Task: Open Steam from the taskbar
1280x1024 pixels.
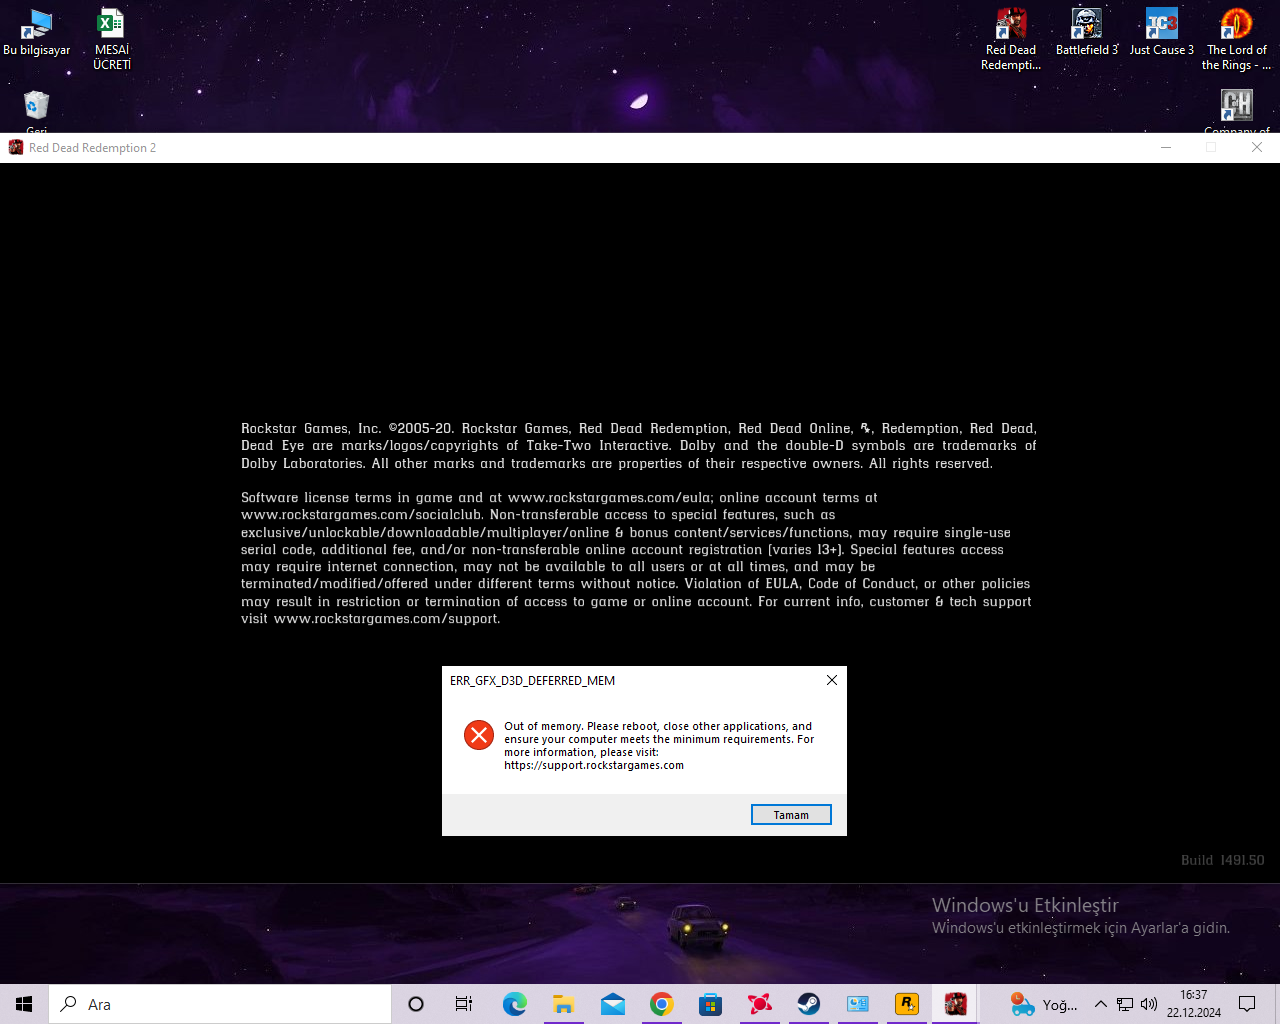Action: pos(808,1004)
